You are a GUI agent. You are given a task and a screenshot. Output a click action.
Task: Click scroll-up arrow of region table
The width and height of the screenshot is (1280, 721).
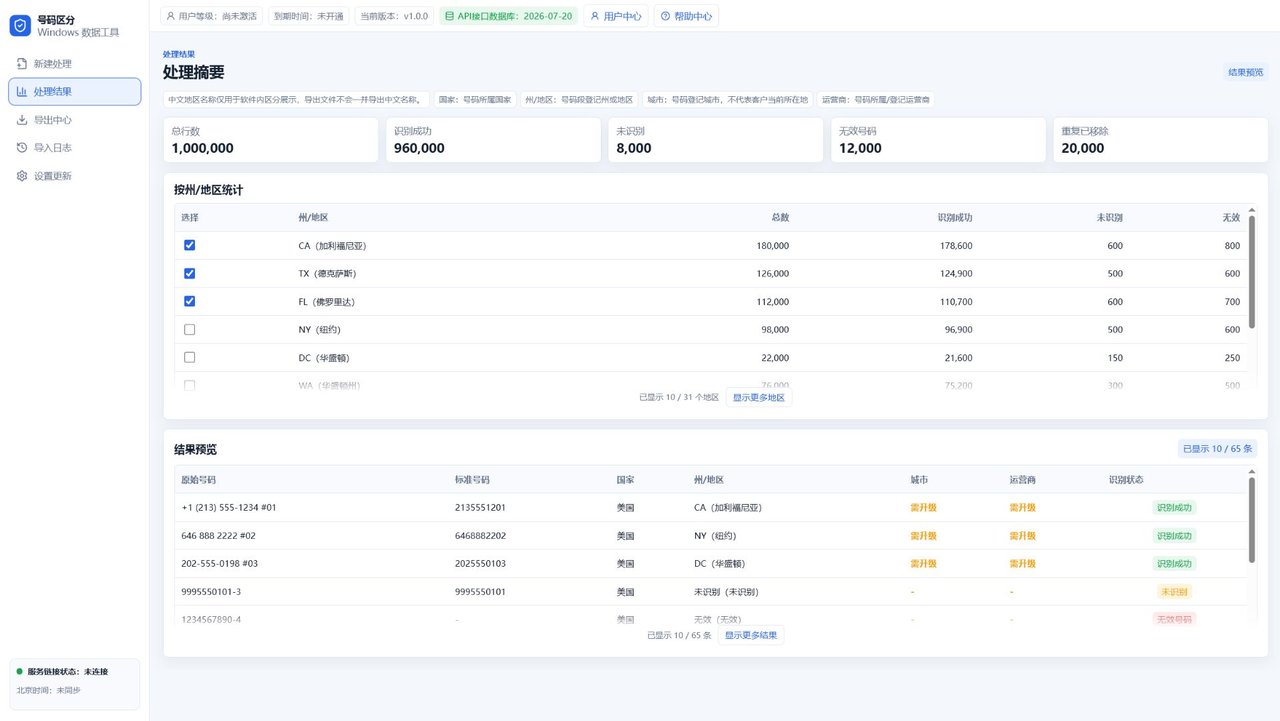(1252, 210)
